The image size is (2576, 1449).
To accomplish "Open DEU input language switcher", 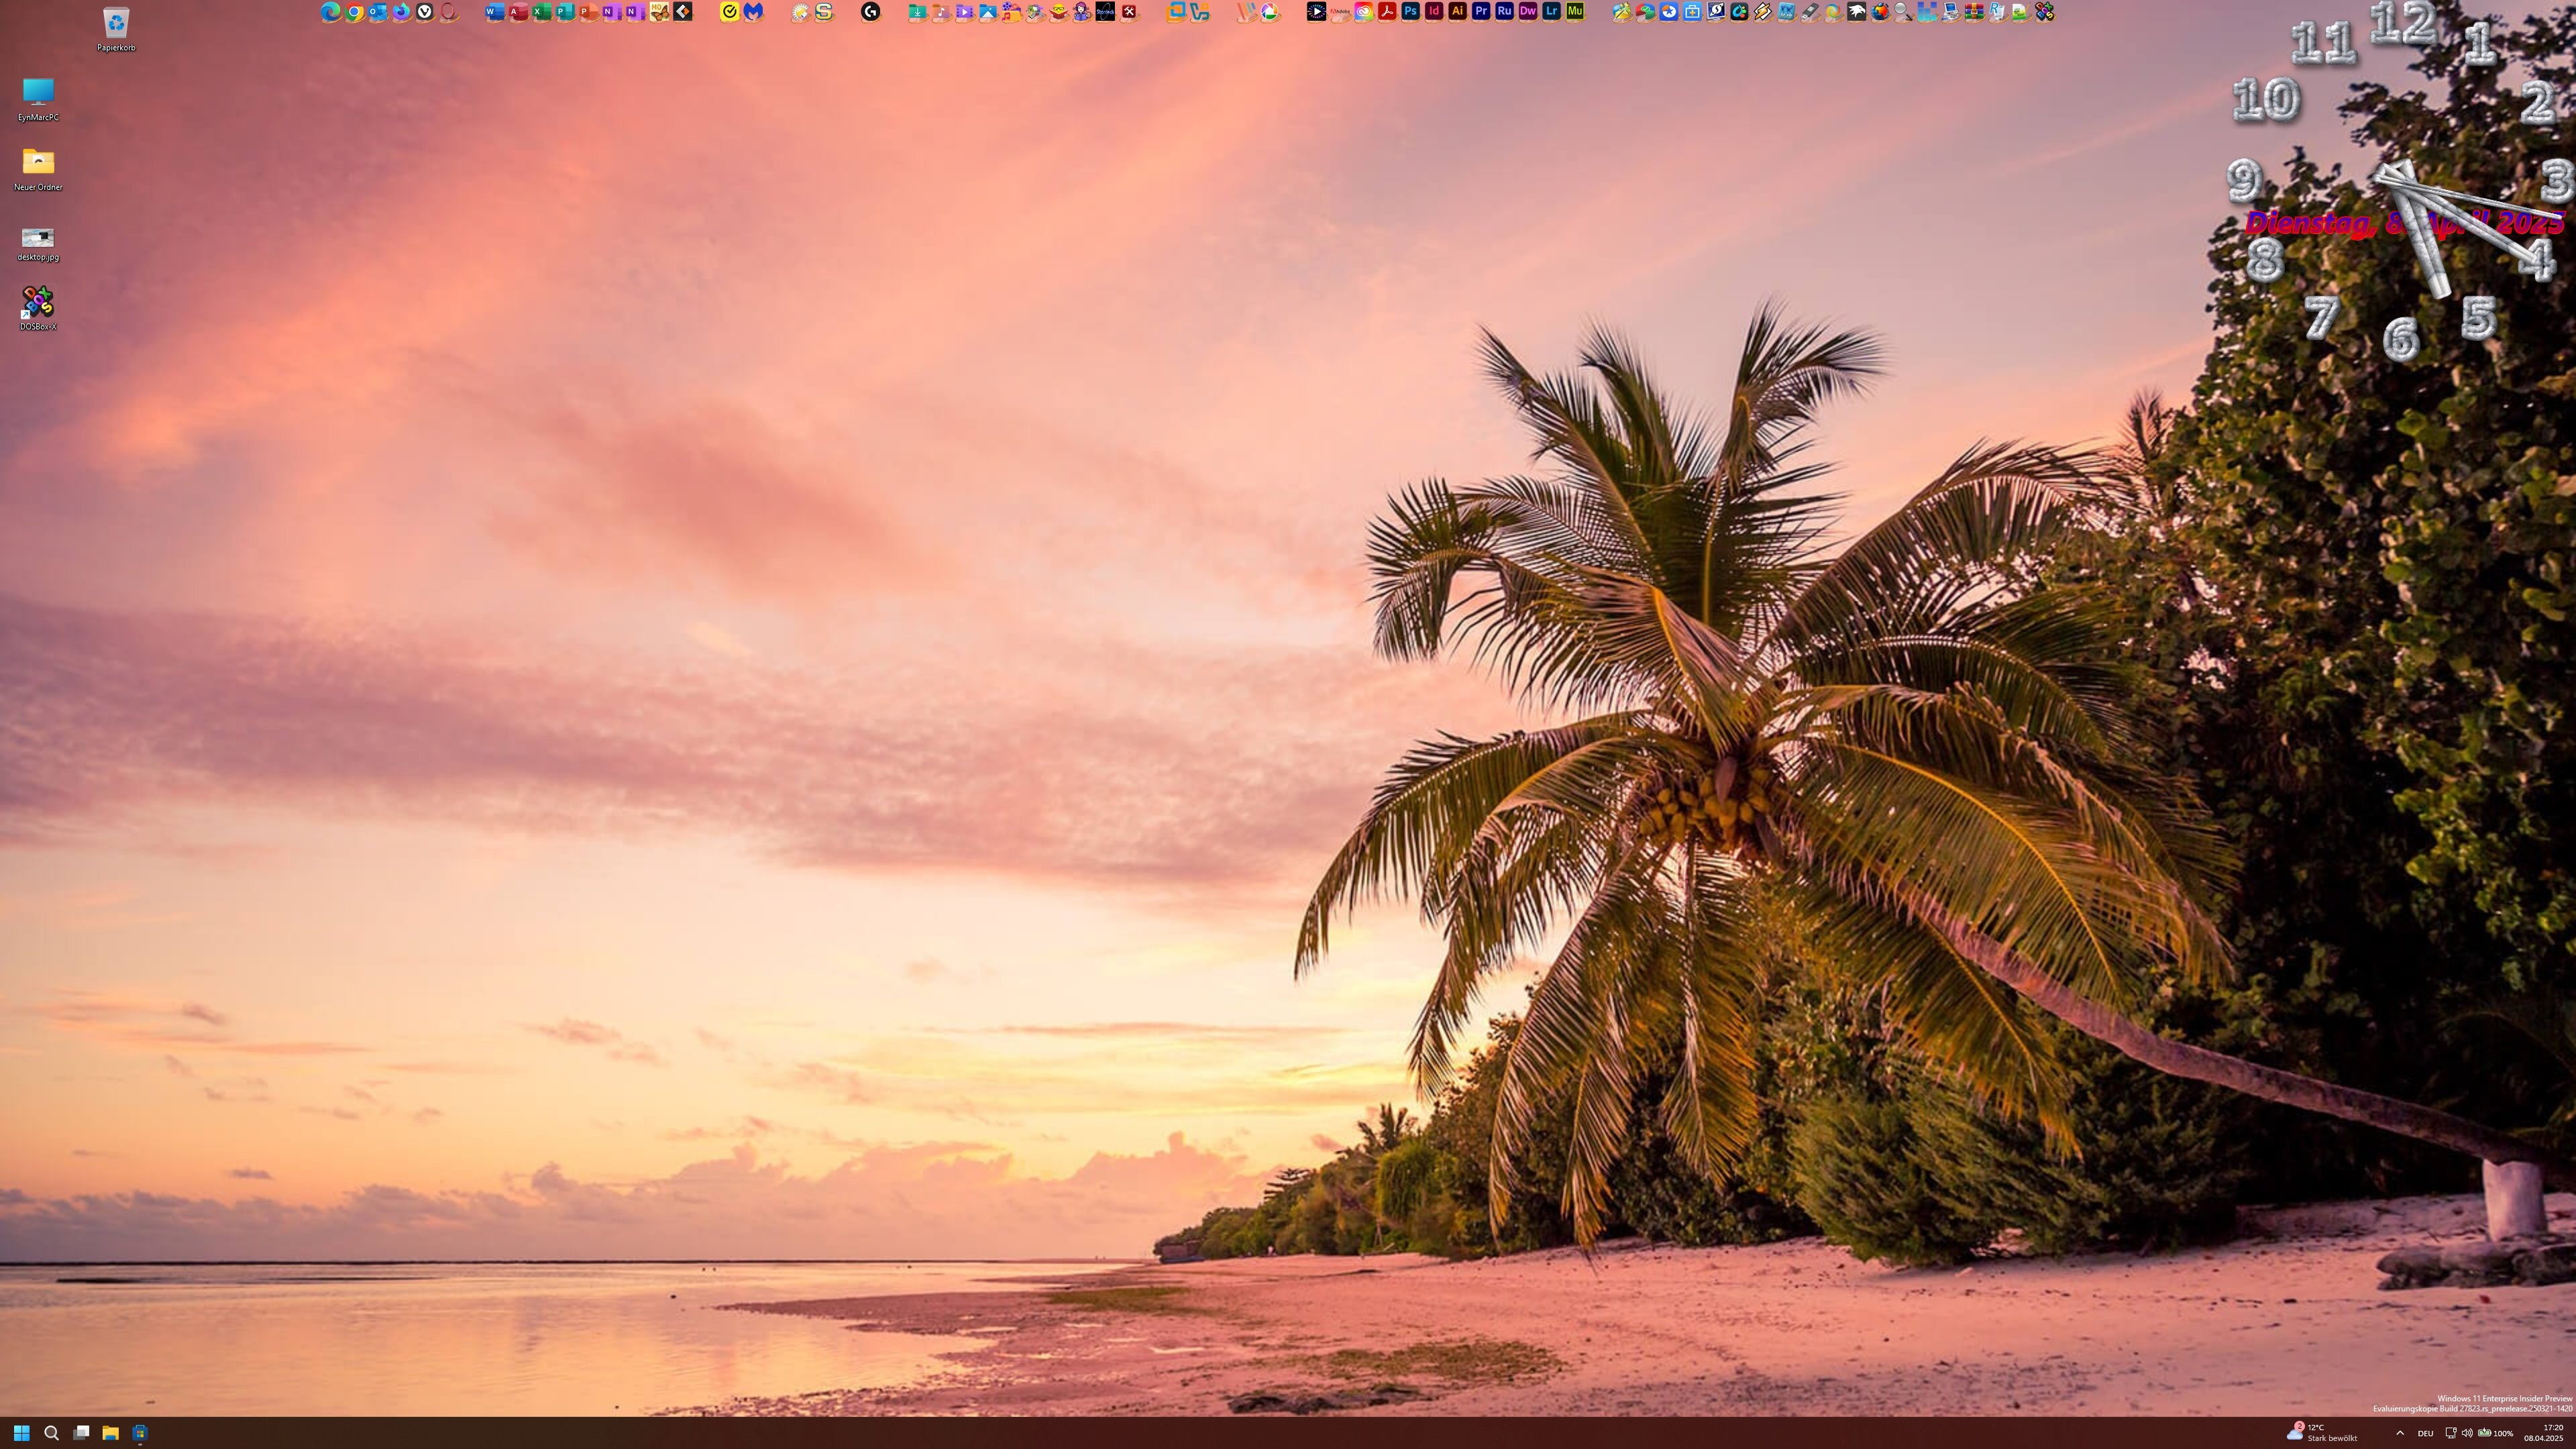I will 2425,1433.
